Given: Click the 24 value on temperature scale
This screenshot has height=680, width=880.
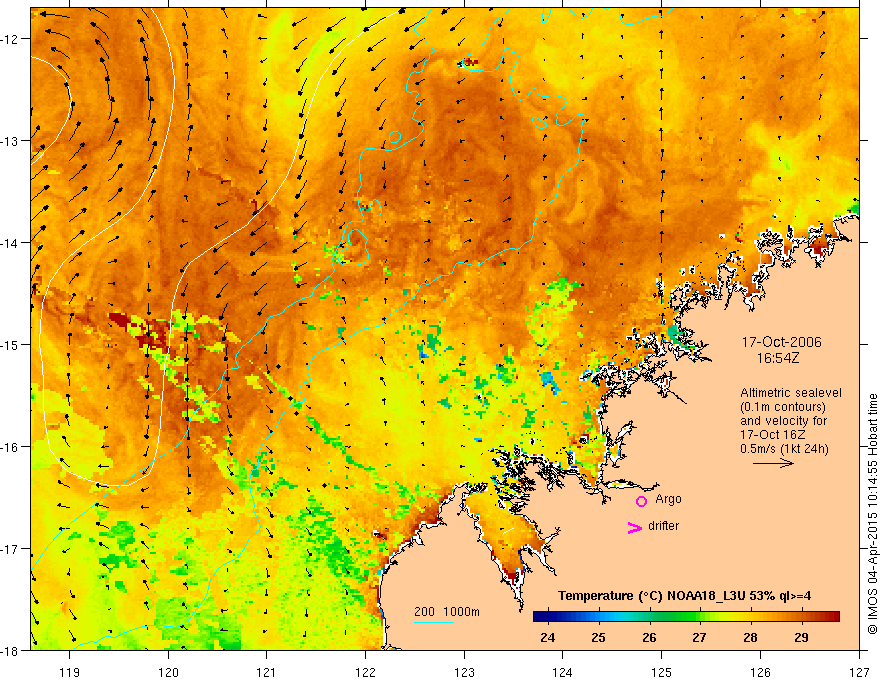Looking at the screenshot, I should click(x=547, y=637).
